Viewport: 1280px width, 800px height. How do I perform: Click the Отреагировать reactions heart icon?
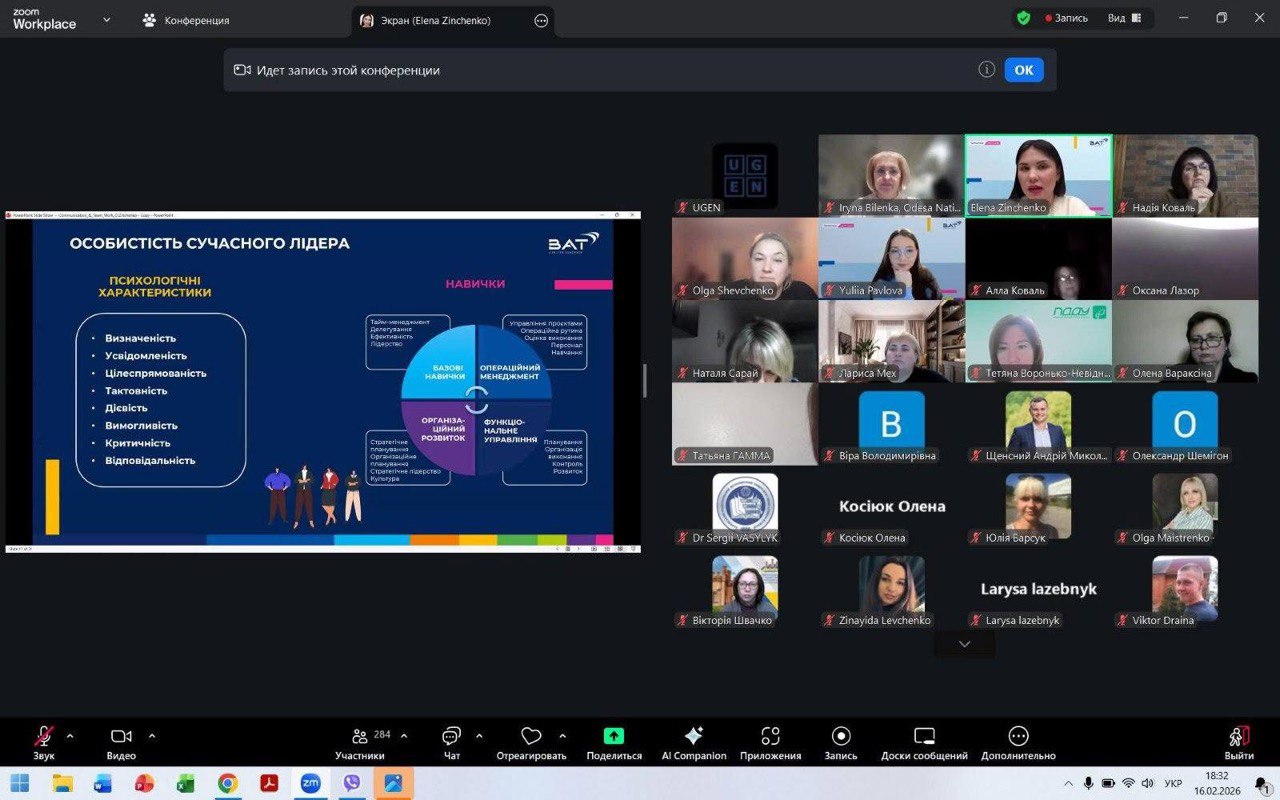click(x=531, y=737)
